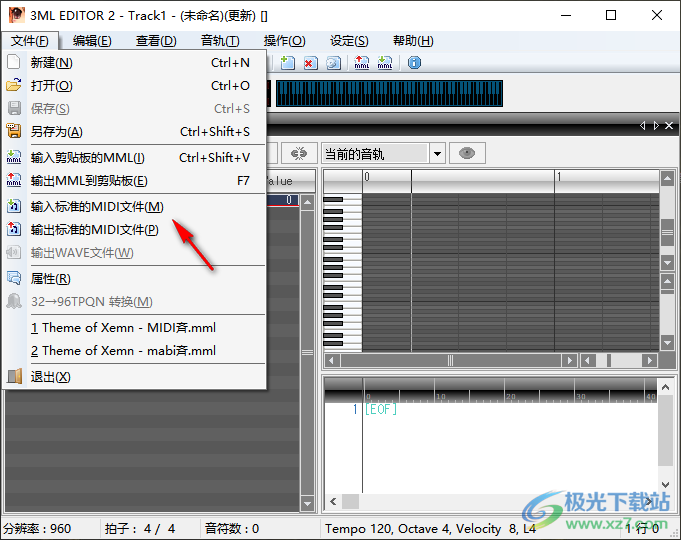Screen dimensions: 681x540
Task: Click the properties icon beside 属性
Action: click(14, 278)
